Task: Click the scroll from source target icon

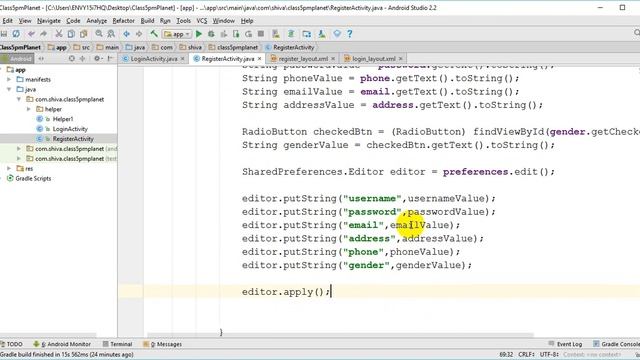Action: pos(72,59)
